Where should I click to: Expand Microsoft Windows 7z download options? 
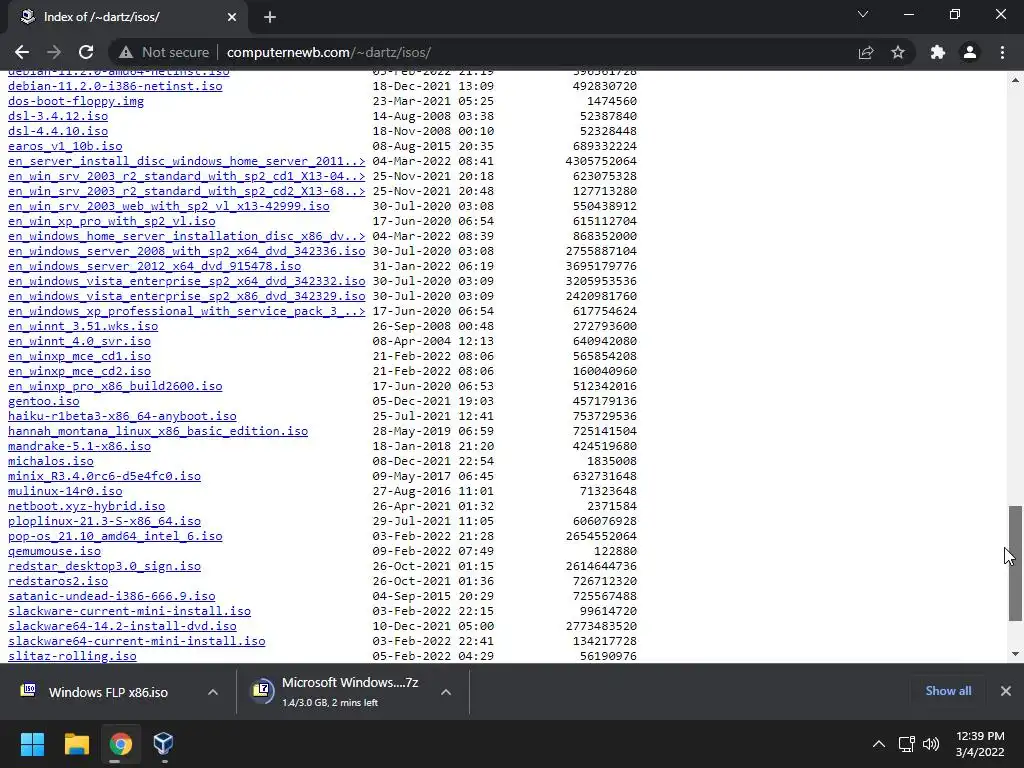click(446, 692)
